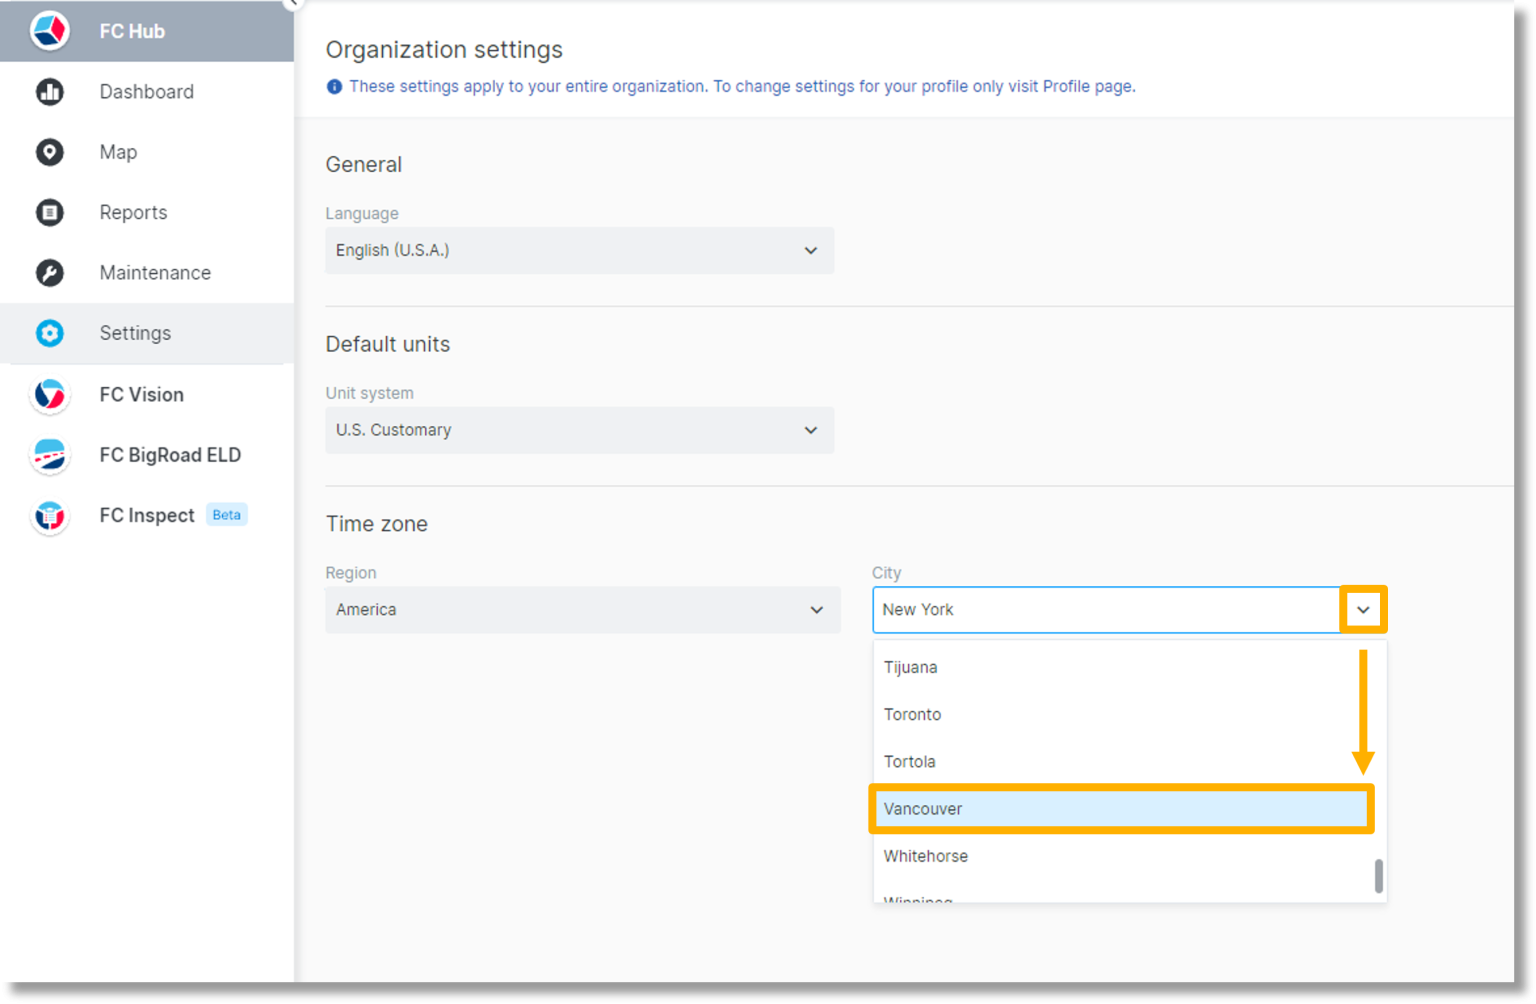Select Tortola in the city list

[x=1122, y=761]
